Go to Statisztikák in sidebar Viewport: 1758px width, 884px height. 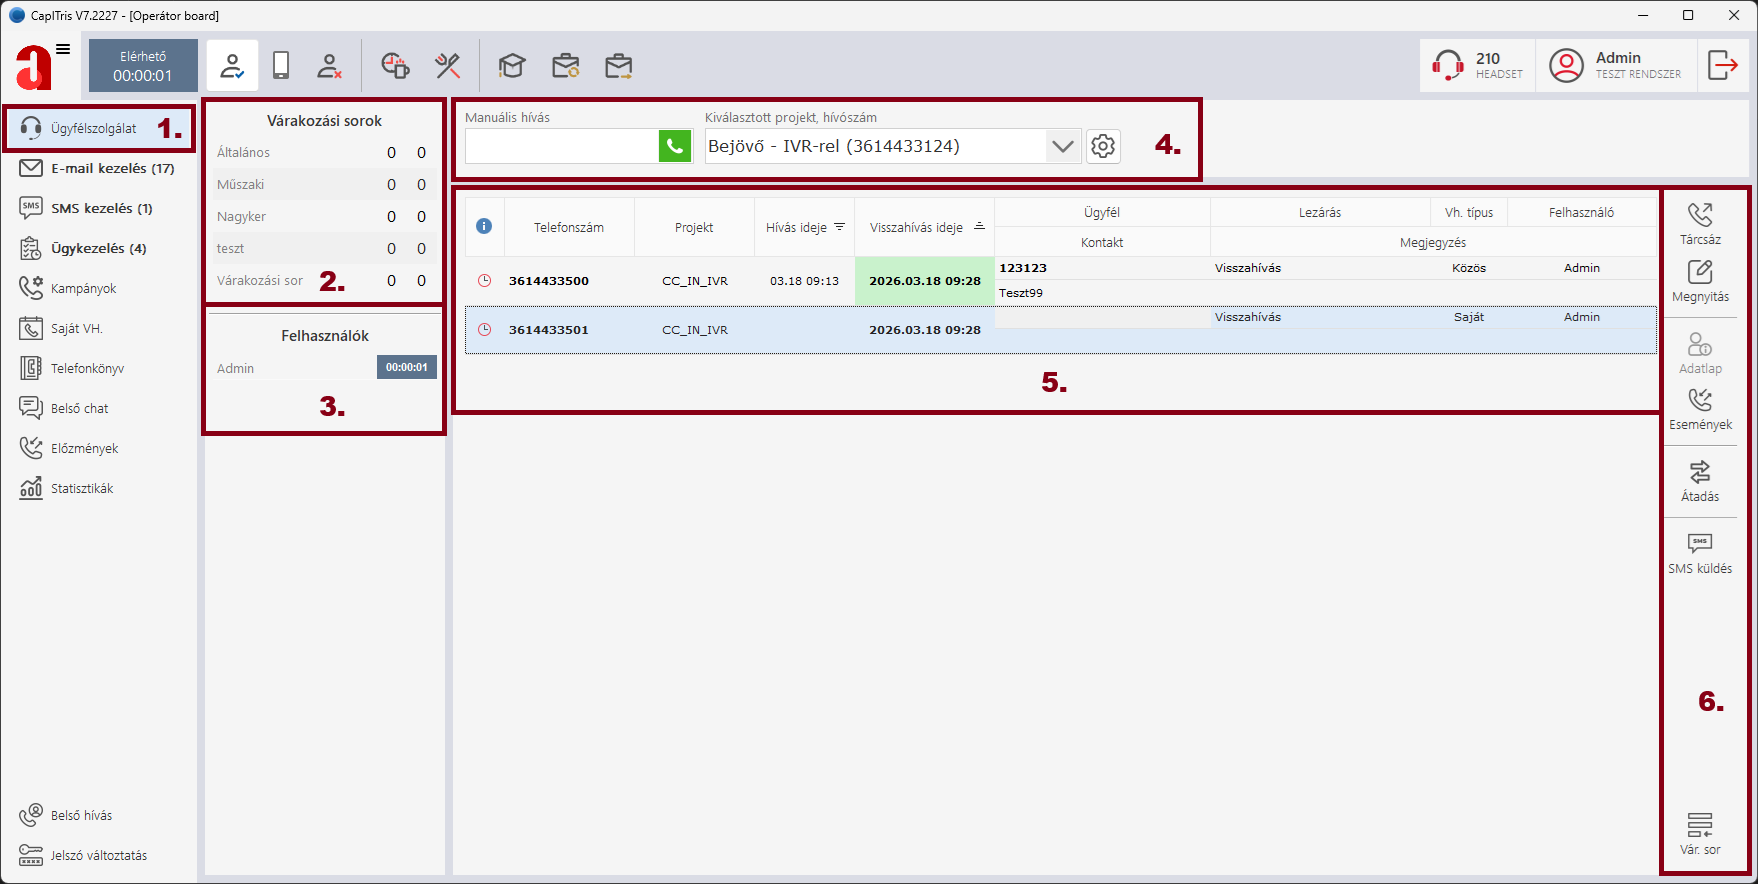82,488
